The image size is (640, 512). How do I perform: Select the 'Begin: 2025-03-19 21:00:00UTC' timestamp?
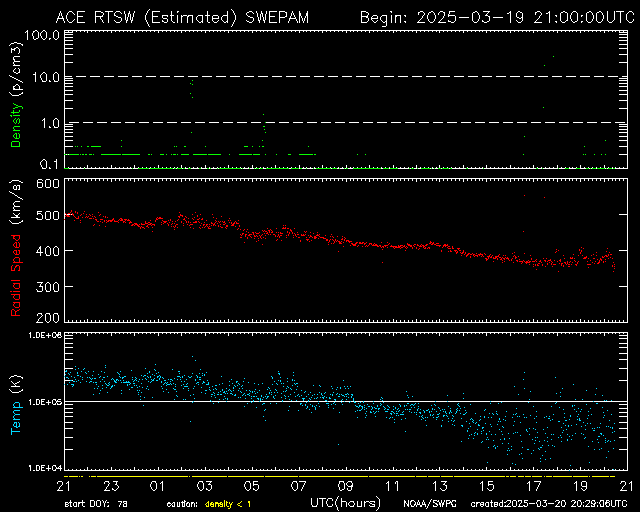497,18
